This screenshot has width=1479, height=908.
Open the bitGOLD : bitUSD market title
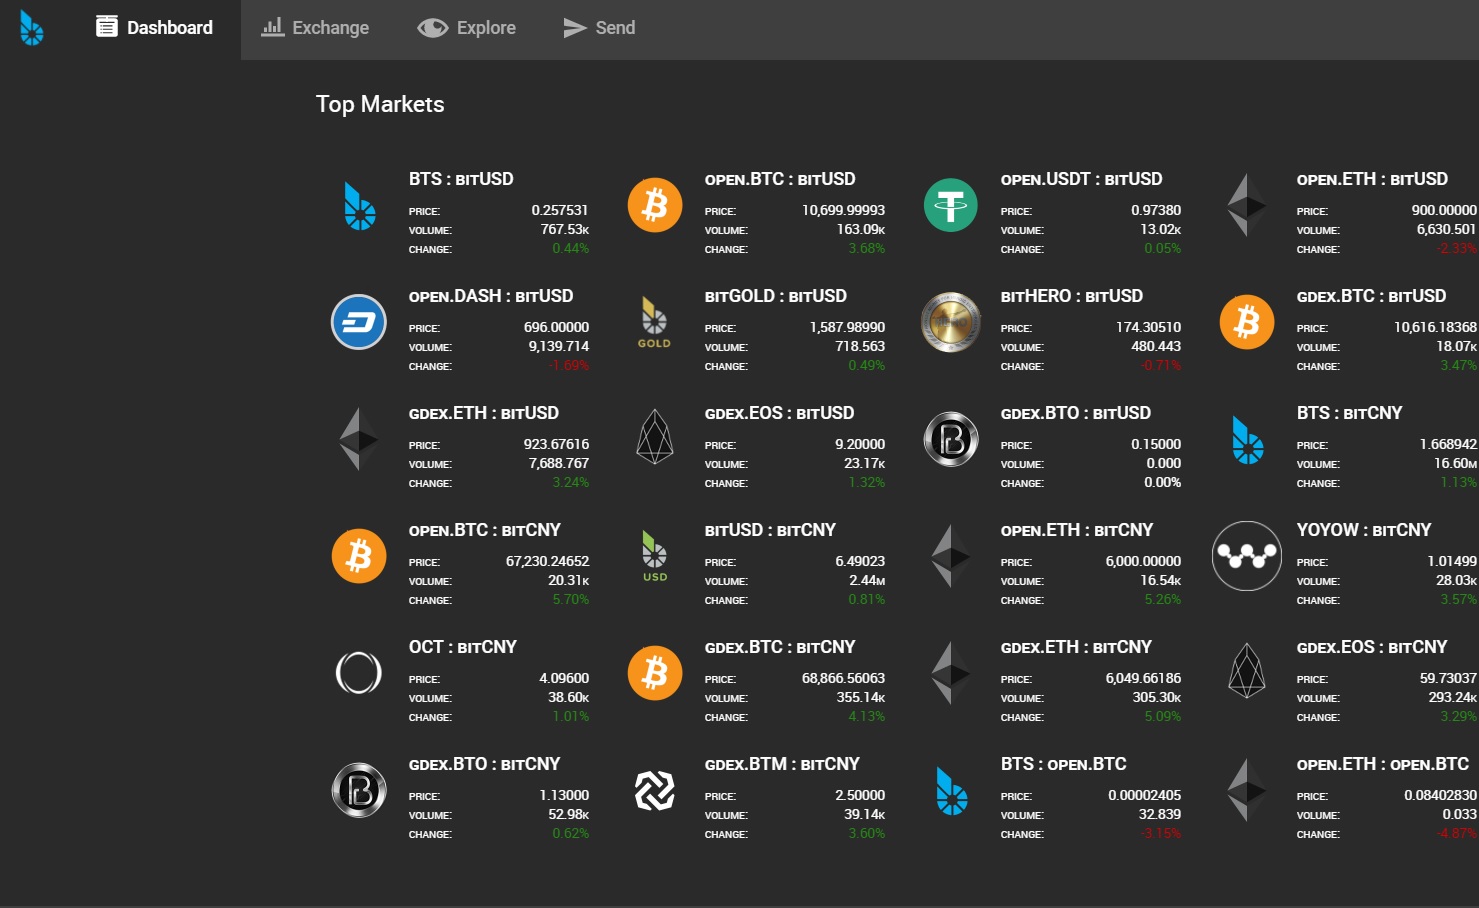click(x=776, y=296)
